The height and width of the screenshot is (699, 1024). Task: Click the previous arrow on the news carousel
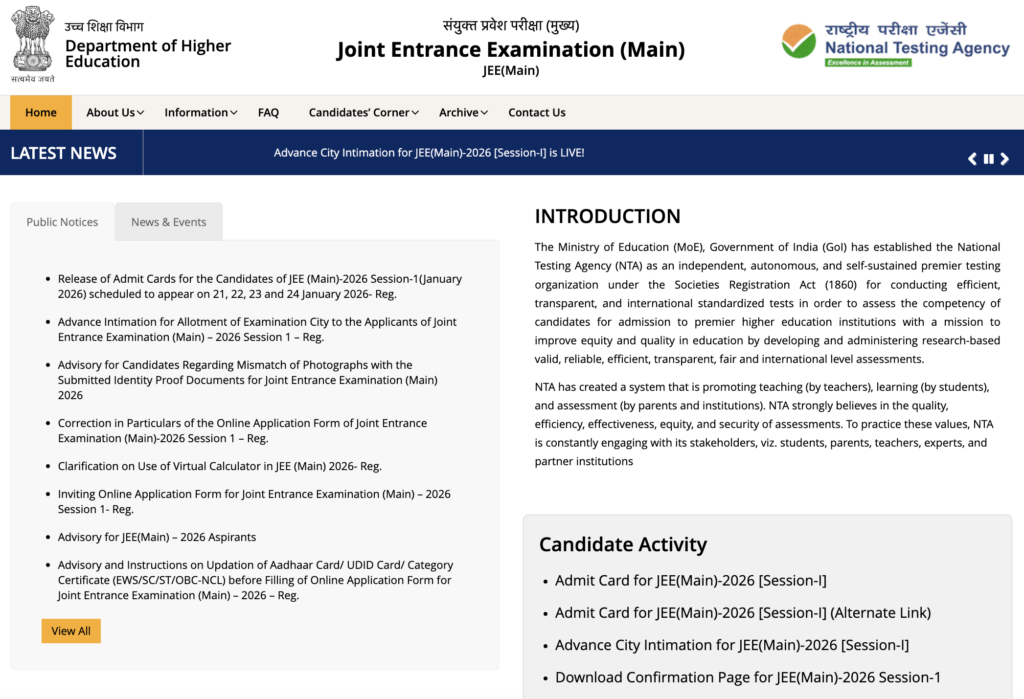(971, 157)
